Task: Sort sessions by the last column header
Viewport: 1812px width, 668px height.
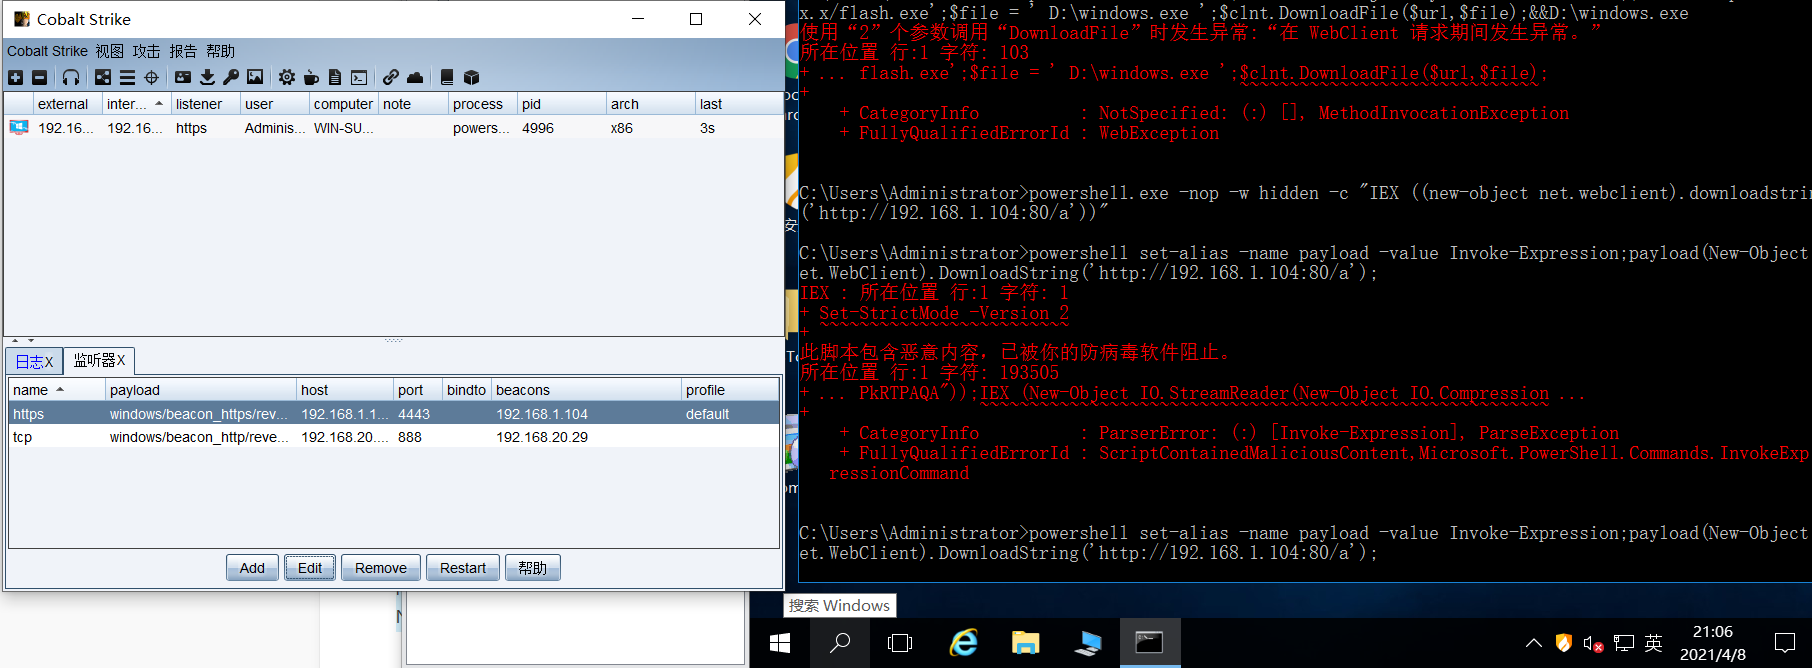Action: [739, 104]
